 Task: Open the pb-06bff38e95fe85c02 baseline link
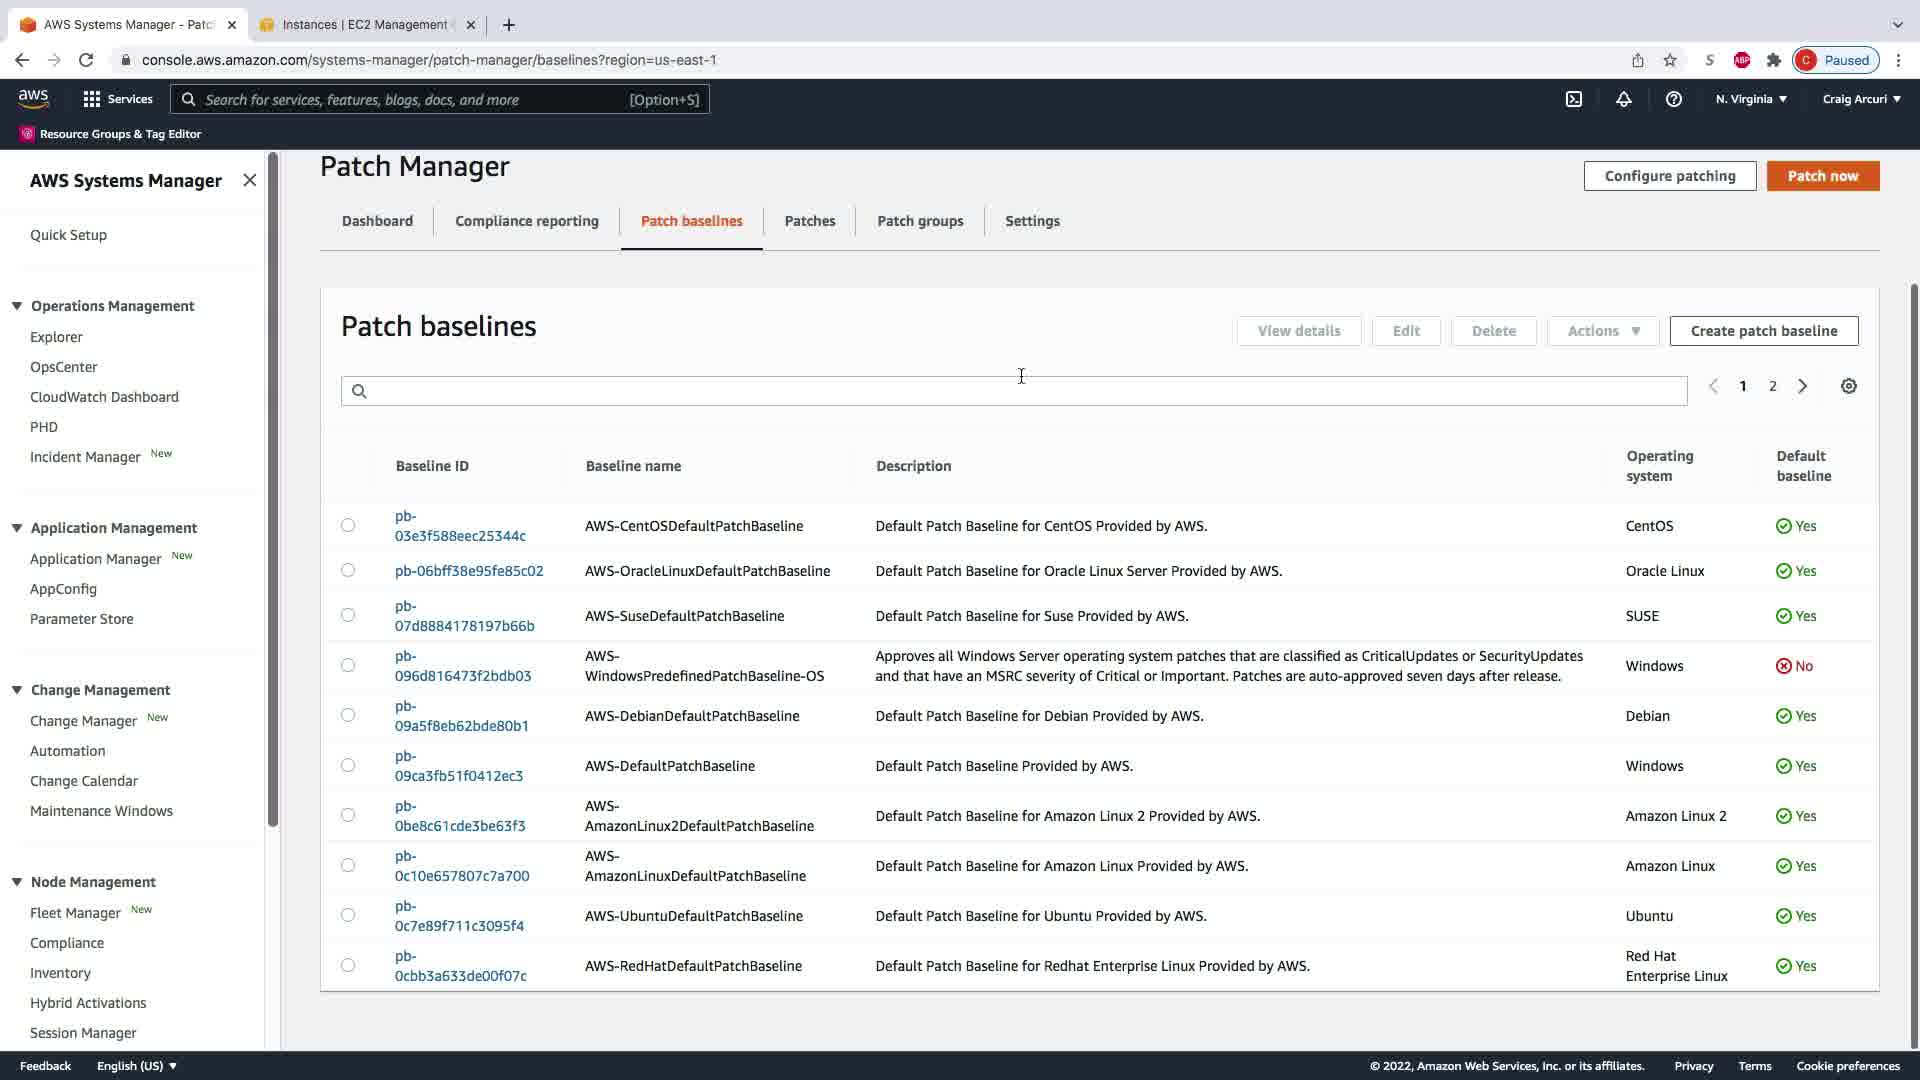pyautogui.click(x=469, y=571)
